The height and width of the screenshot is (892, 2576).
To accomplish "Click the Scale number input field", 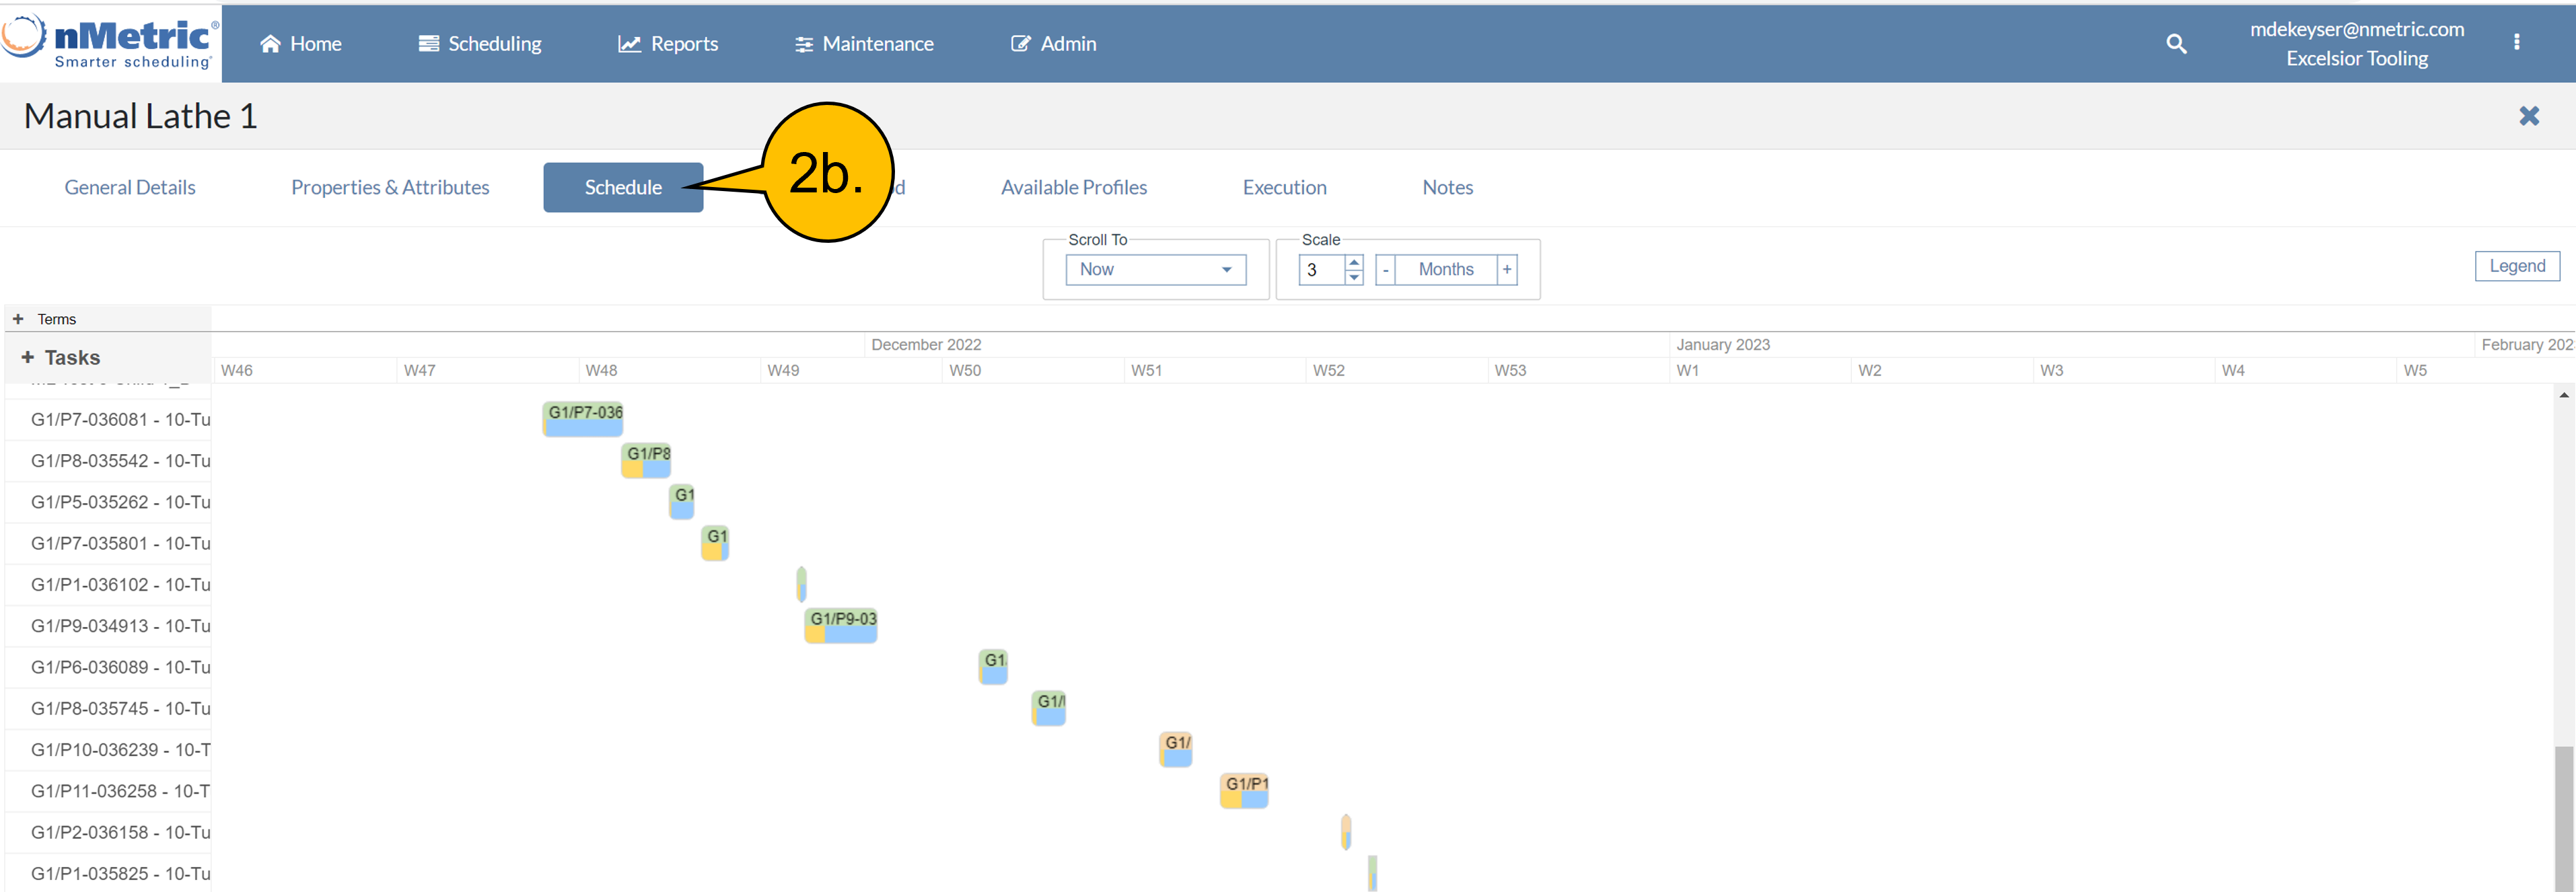I will 1320,270.
